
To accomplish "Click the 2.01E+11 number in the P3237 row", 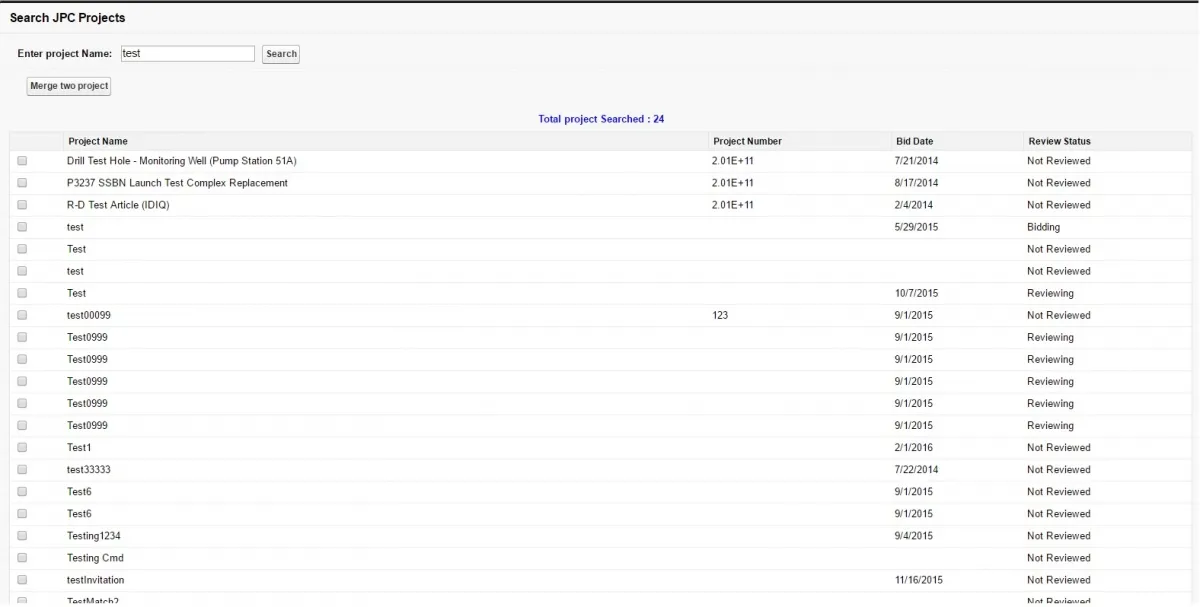I will click(x=733, y=183).
